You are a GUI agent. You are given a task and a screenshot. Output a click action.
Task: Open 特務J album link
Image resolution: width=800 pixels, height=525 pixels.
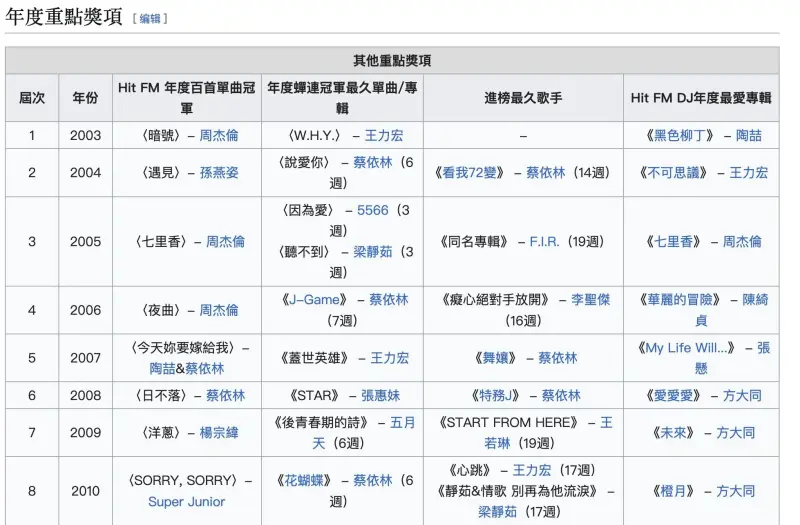[495, 395]
